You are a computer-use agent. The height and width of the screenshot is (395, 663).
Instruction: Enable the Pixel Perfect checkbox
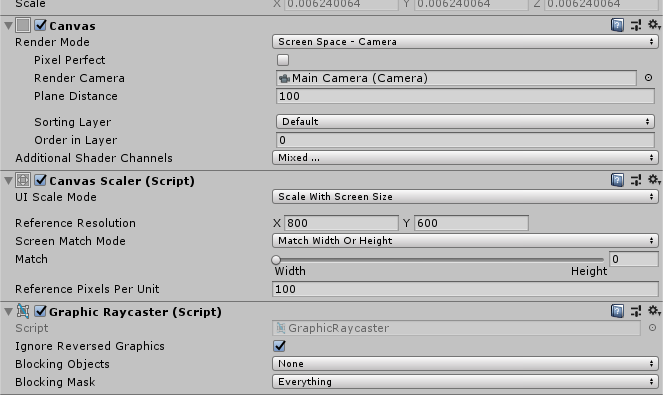(x=283, y=60)
